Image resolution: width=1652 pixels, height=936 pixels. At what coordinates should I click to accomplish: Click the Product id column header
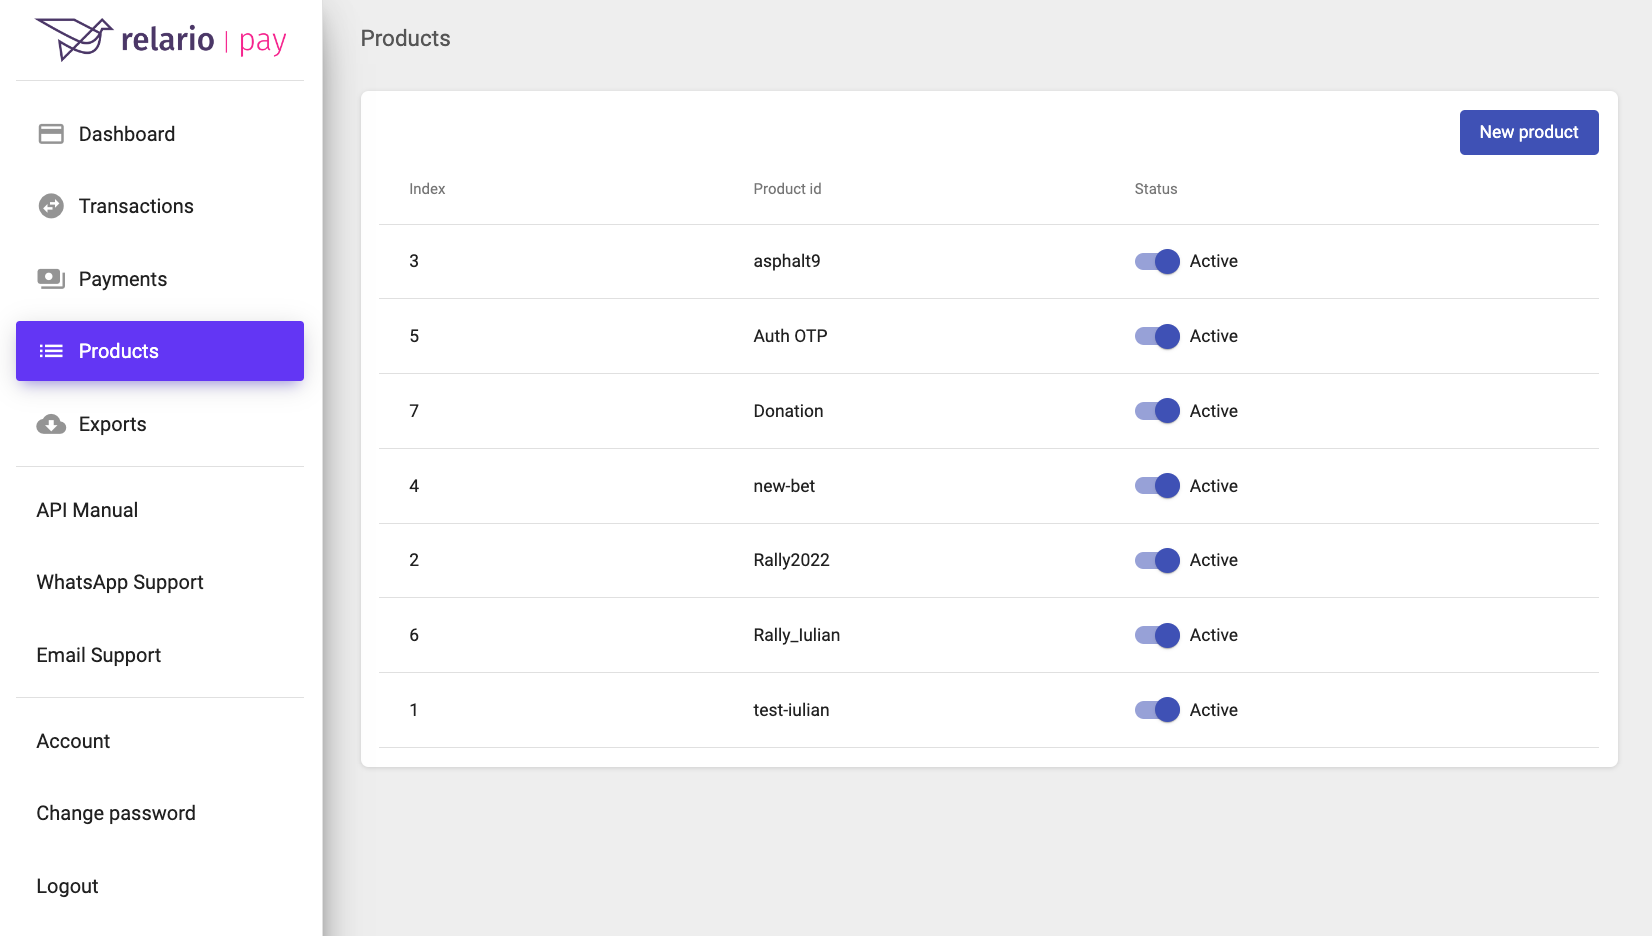pyautogui.click(x=787, y=189)
